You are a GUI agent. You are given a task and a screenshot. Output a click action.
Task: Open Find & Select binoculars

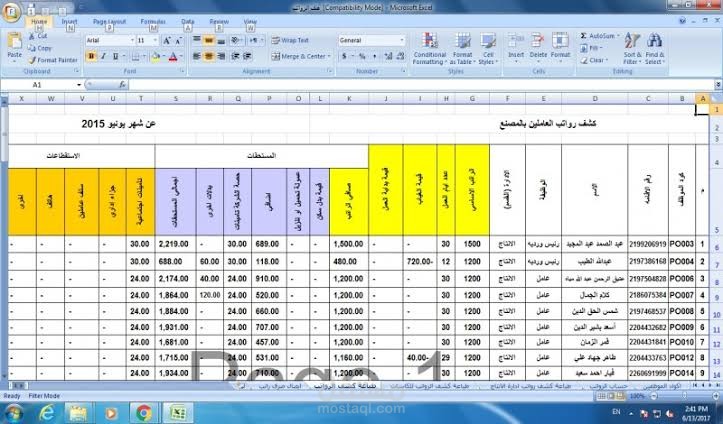tap(654, 49)
